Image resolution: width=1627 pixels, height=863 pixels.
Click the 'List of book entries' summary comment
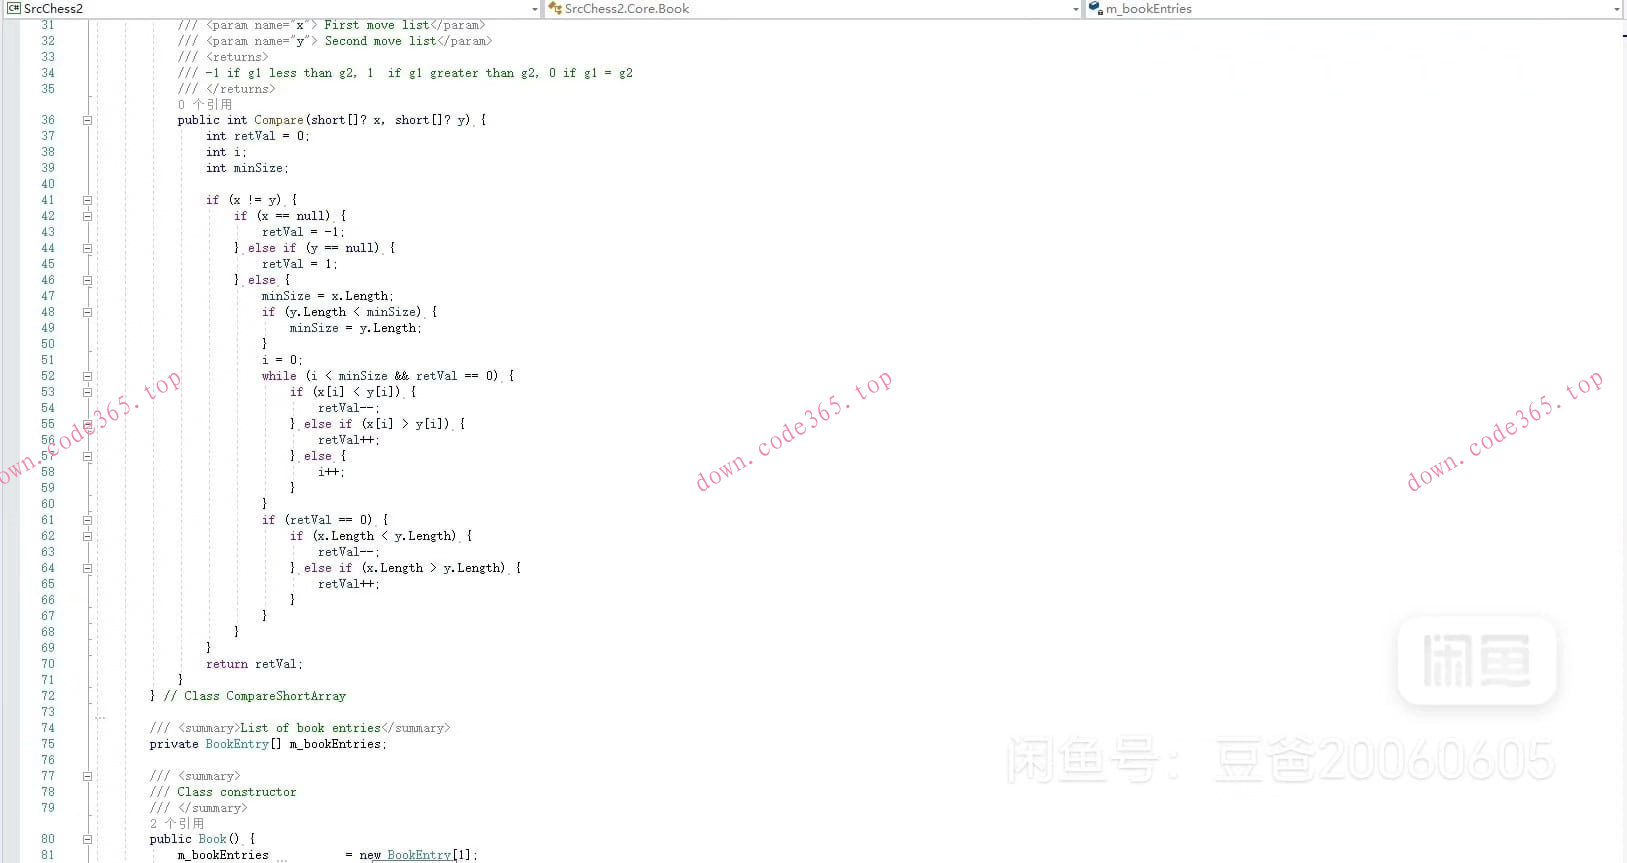(x=311, y=728)
